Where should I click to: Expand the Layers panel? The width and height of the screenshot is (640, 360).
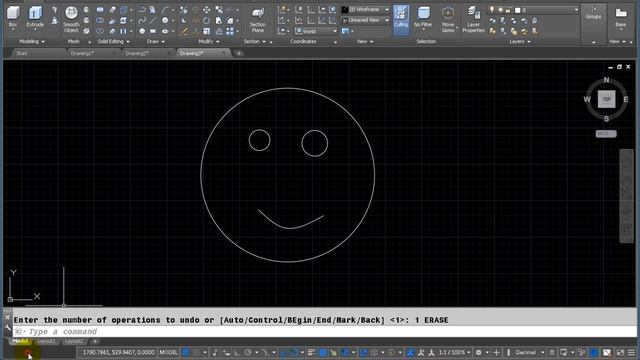click(520, 42)
